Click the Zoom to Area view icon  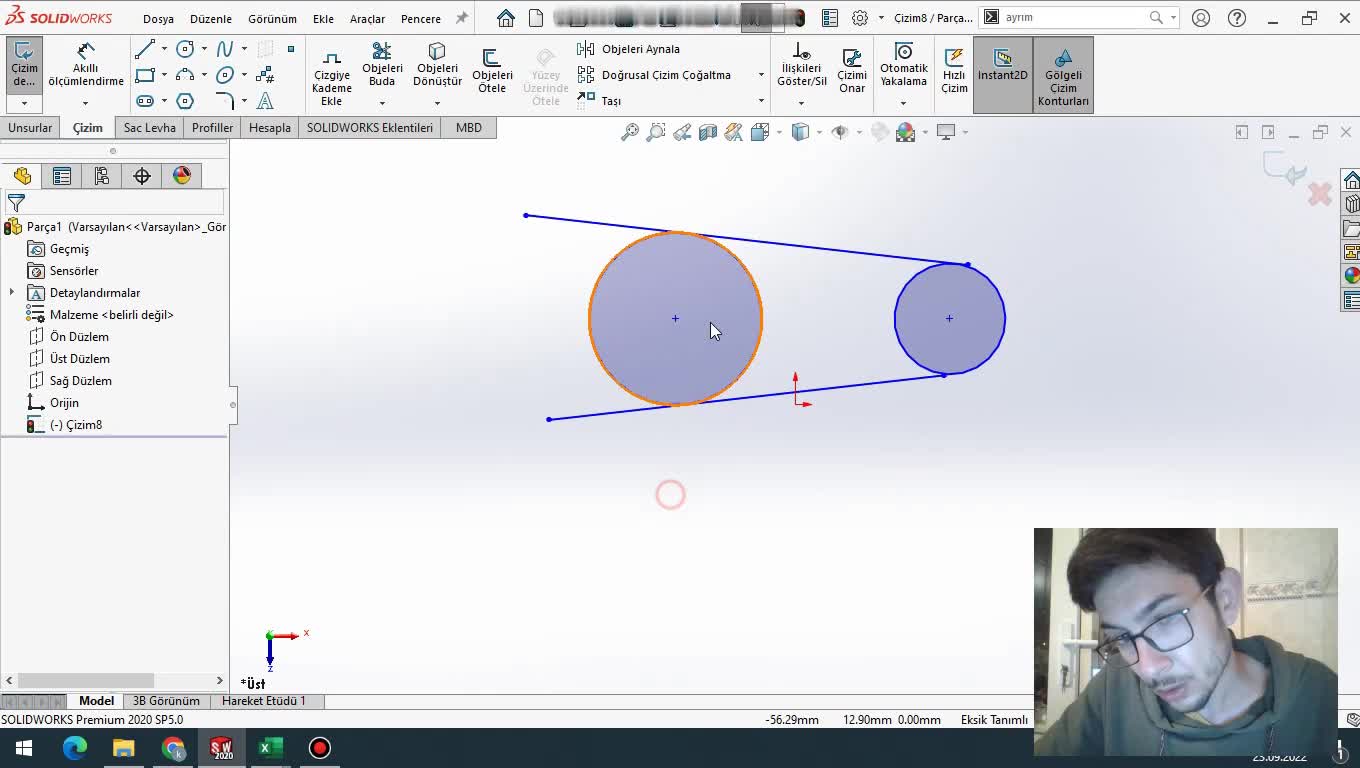click(x=656, y=132)
